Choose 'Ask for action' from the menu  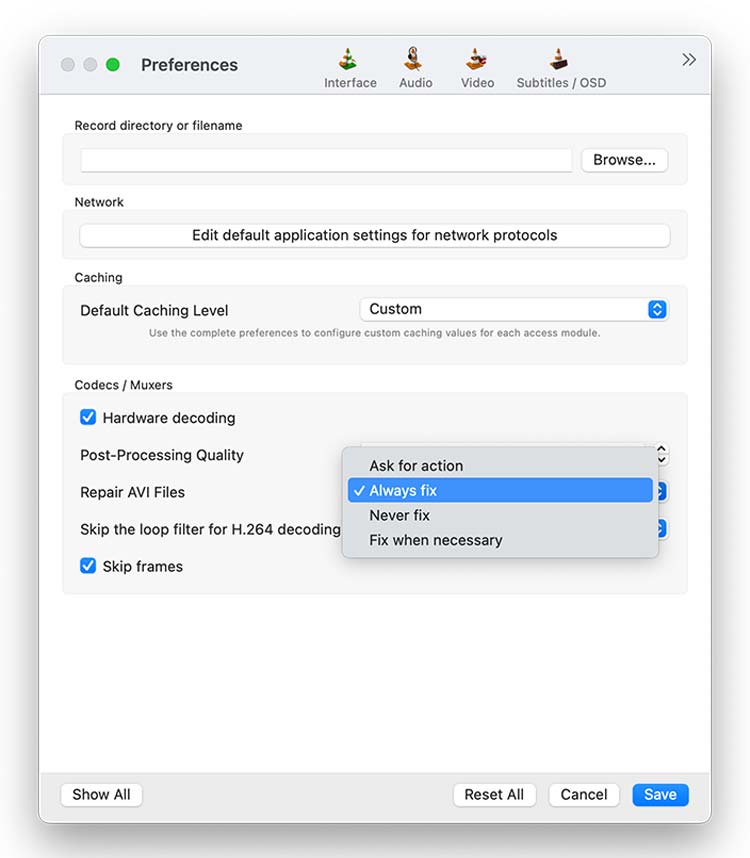416,466
